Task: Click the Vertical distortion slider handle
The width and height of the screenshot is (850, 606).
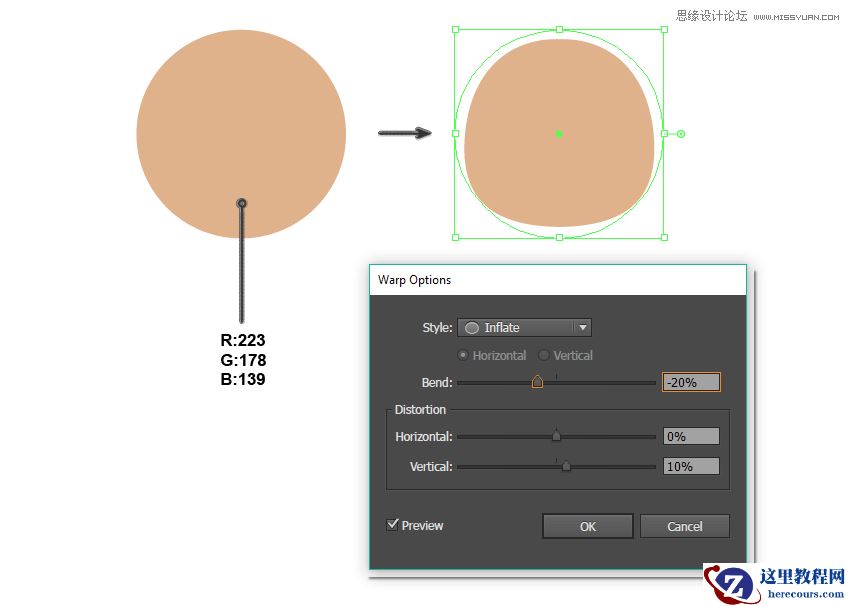Action: point(566,466)
